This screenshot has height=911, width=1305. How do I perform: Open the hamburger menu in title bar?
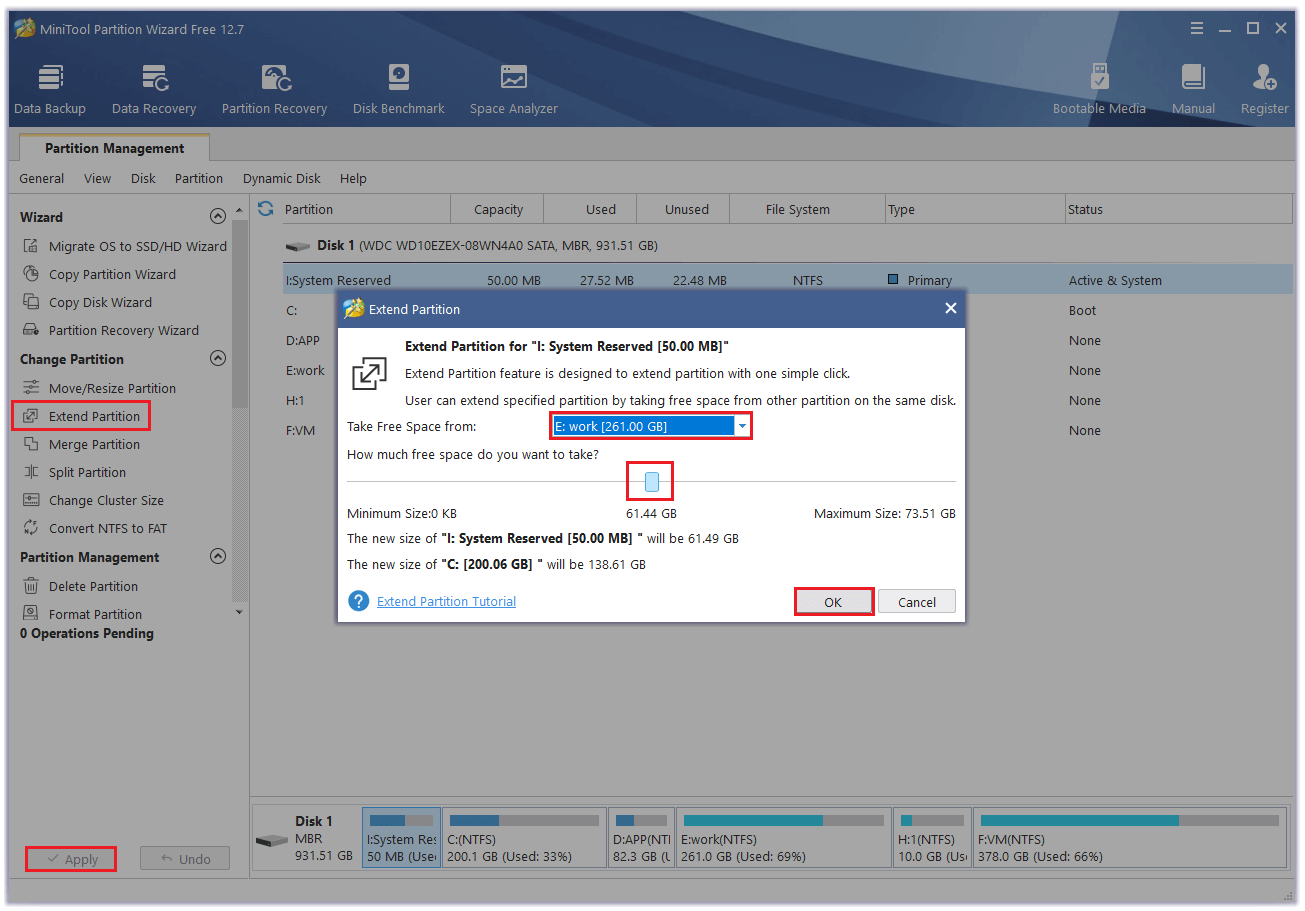click(1197, 29)
